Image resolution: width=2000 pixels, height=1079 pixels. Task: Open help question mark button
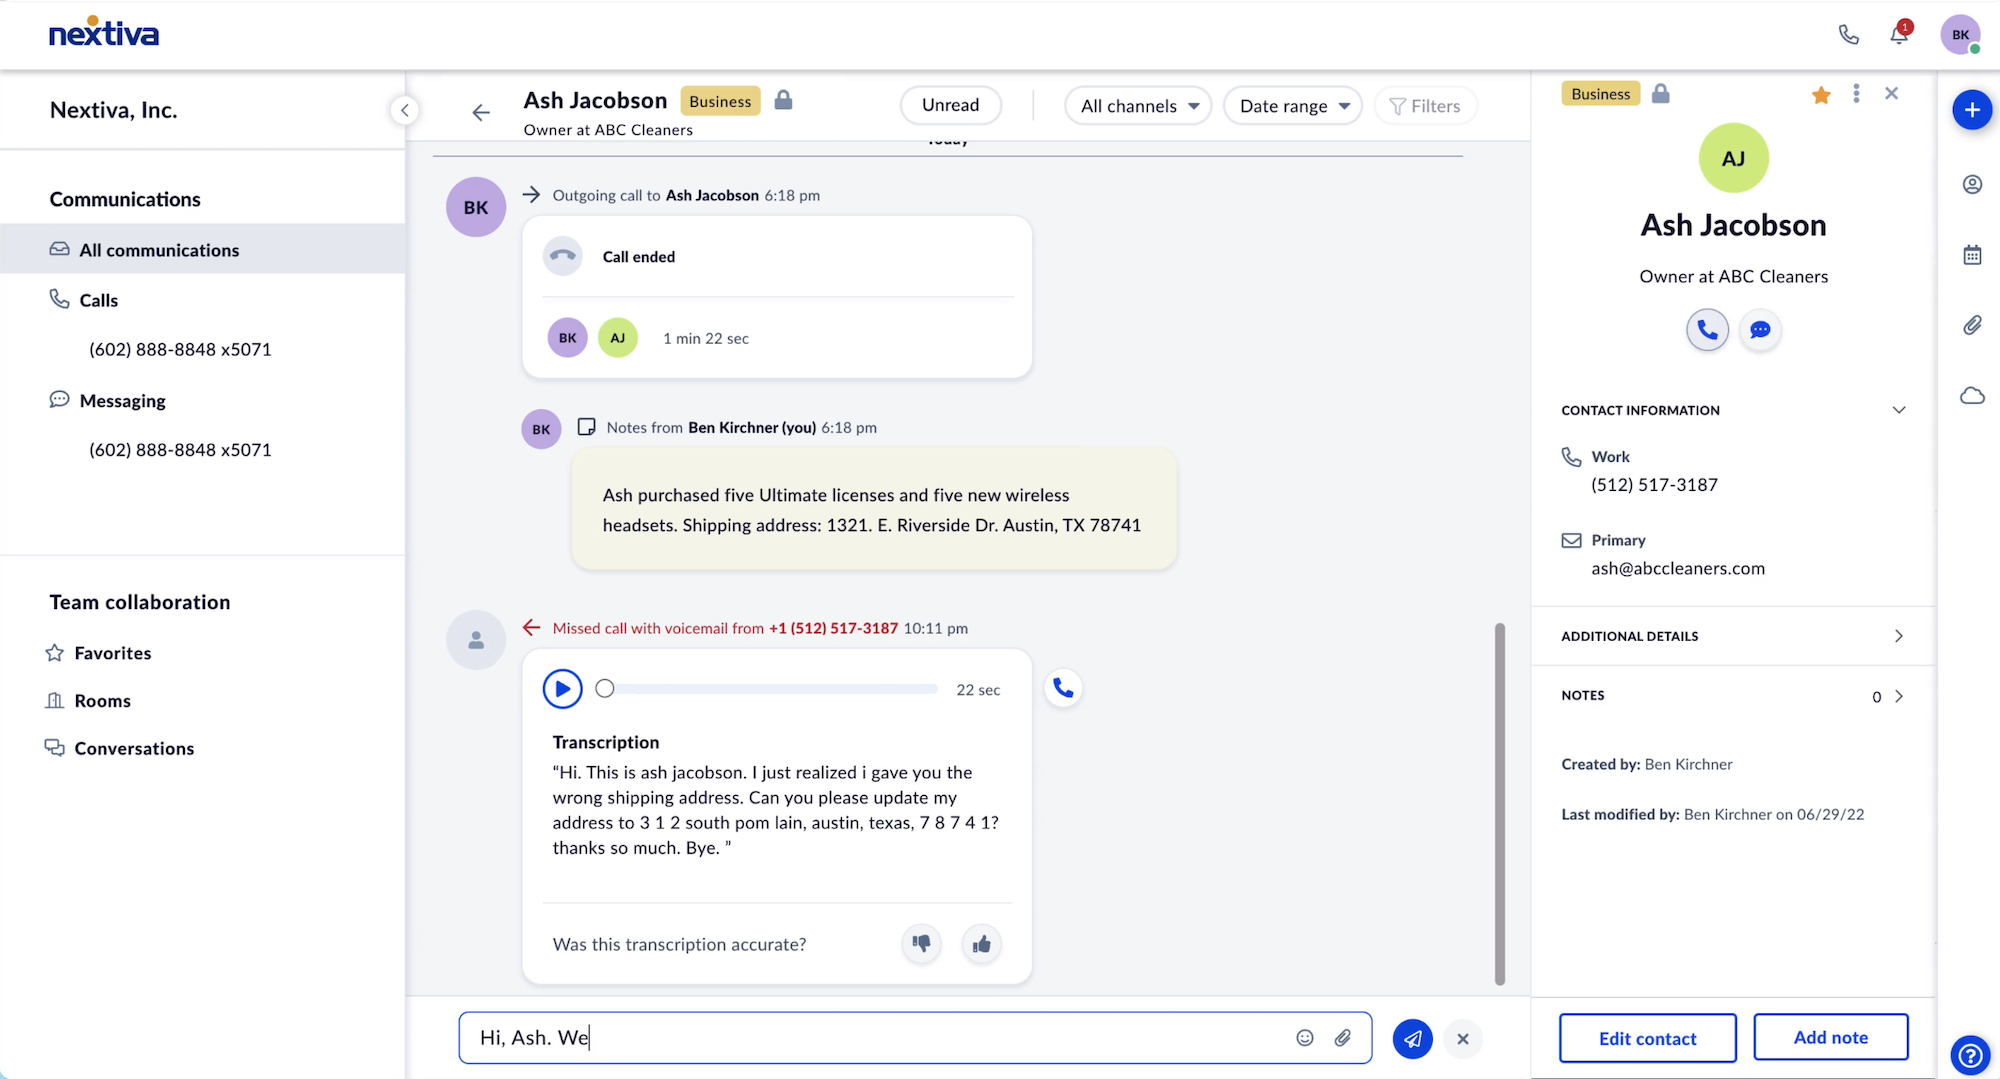[x=1970, y=1055]
